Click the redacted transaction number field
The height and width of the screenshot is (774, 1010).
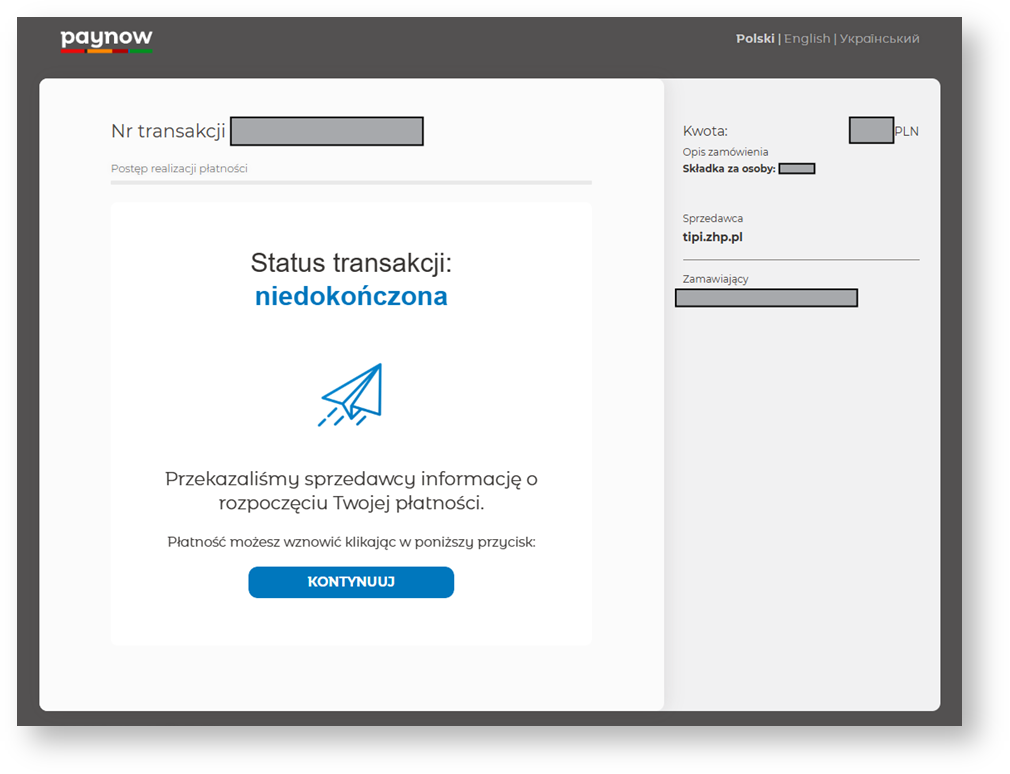tap(327, 132)
